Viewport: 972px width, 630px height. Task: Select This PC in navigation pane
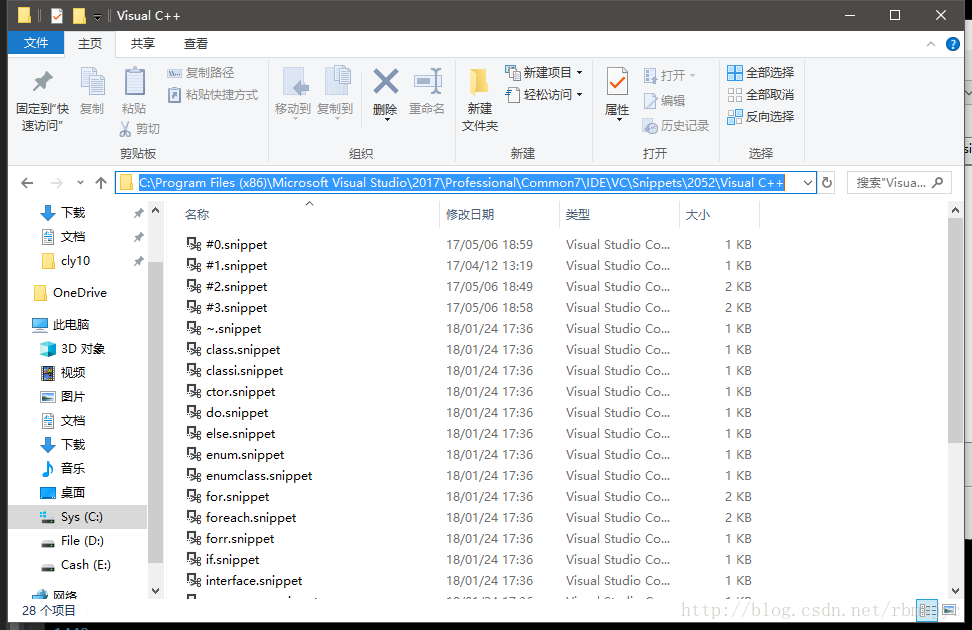(x=61, y=324)
